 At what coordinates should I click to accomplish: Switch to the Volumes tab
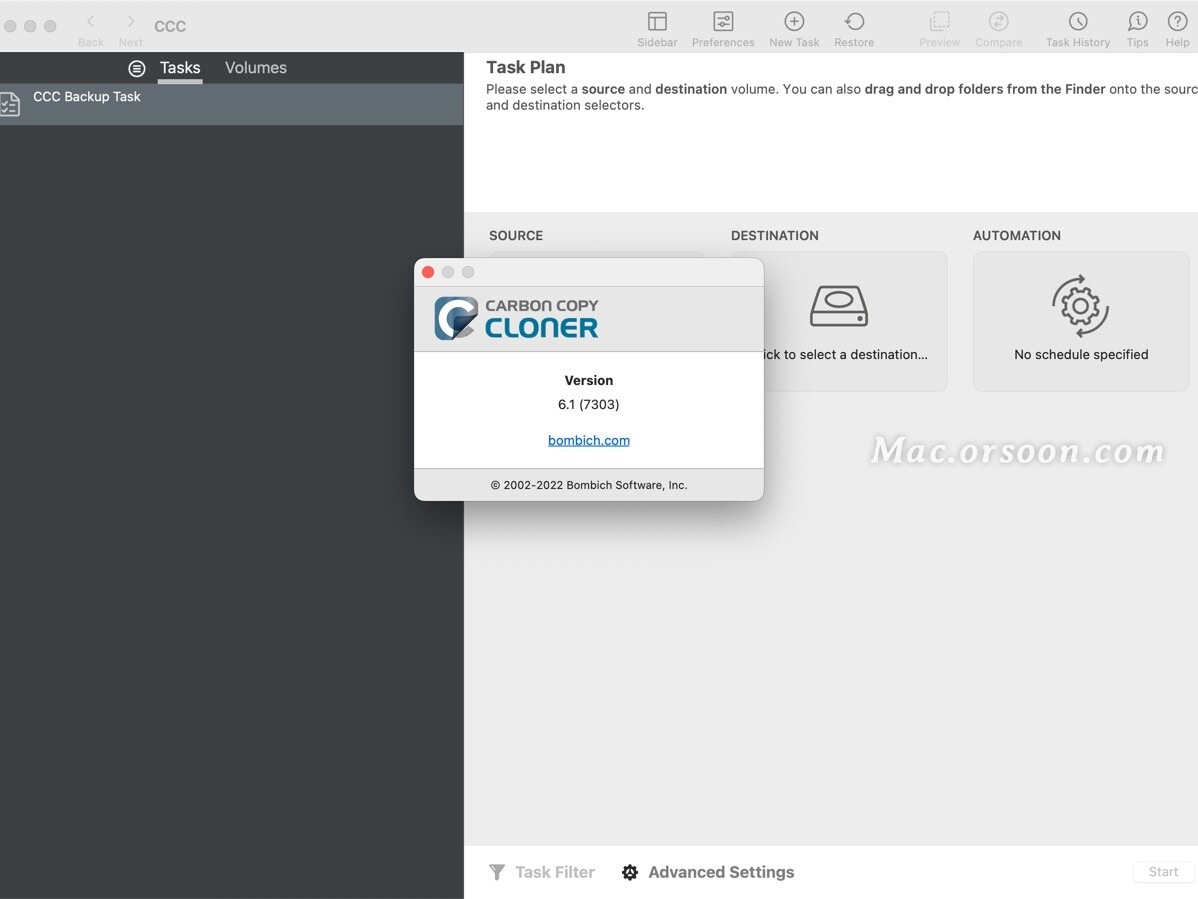tap(255, 67)
